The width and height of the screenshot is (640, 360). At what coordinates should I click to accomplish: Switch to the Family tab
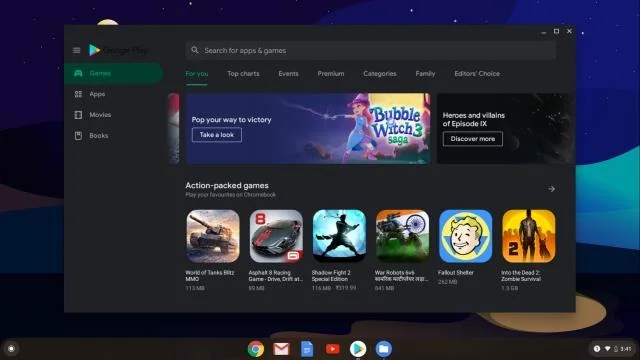pos(425,73)
